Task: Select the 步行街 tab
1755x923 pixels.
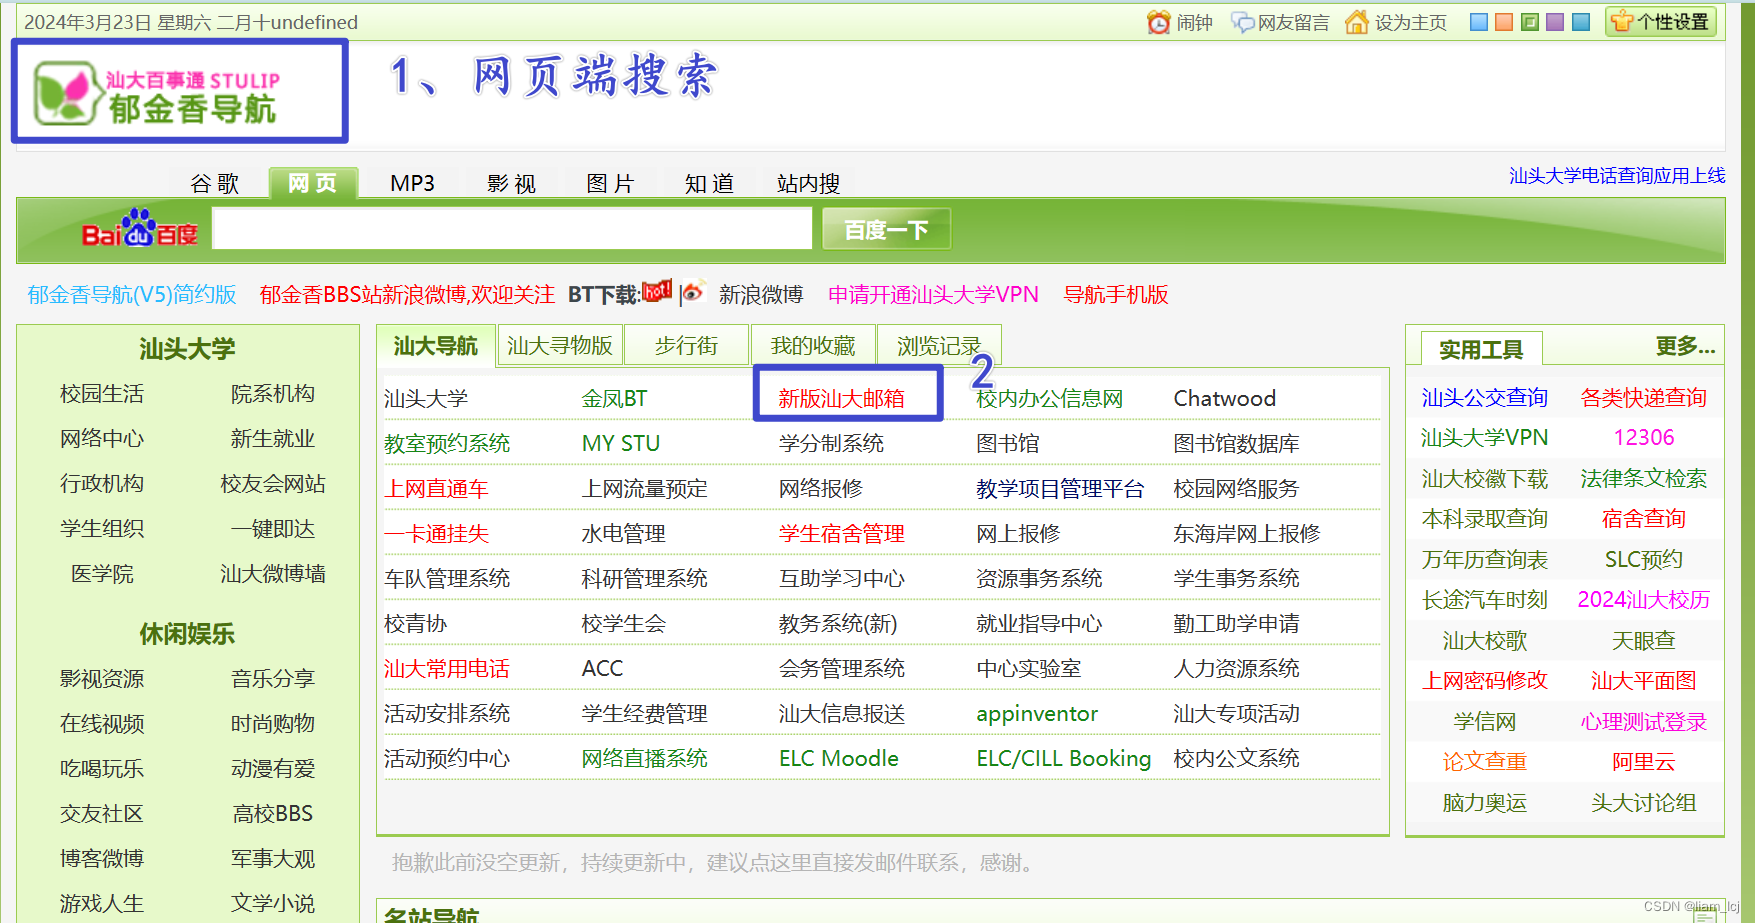Action: 686,346
